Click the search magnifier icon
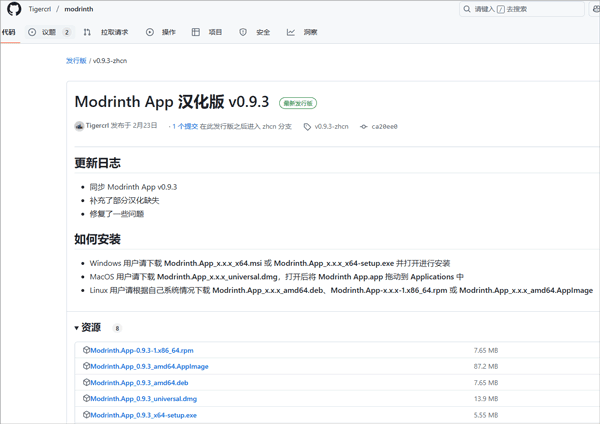The image size is (600, 424). click(x=466, y=9)
